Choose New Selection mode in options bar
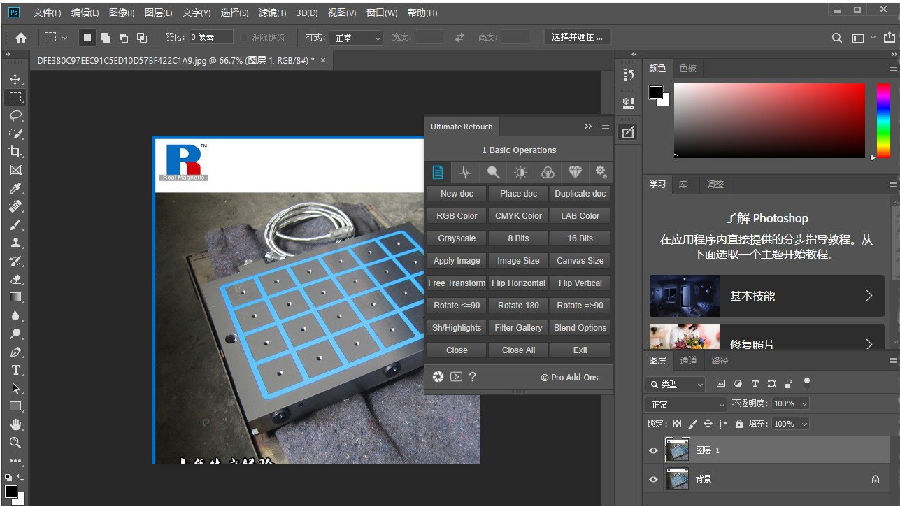Screen dimensions: 900x506 [x=87, y=38]
